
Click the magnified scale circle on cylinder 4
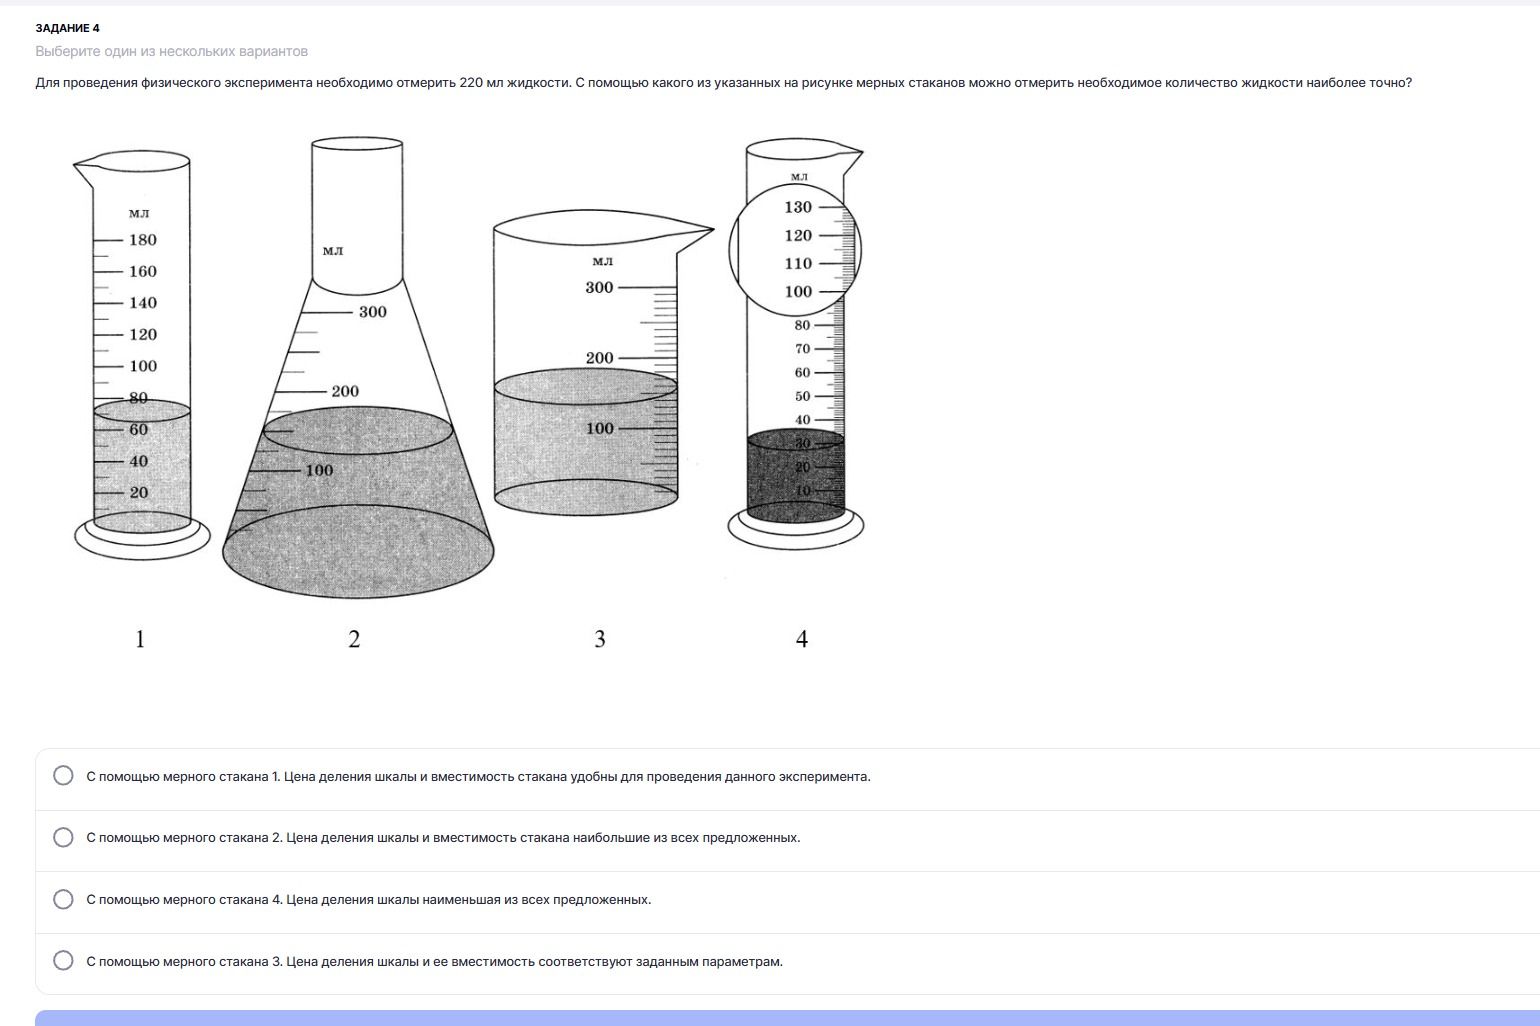pos(795,249)
